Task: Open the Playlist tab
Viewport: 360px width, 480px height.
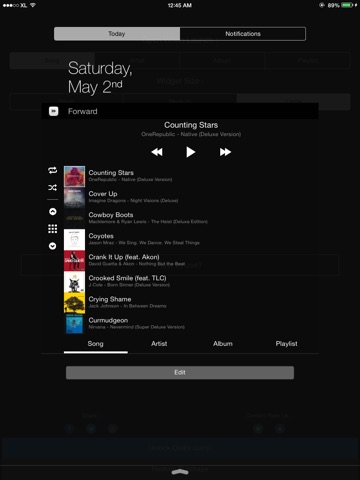Action: [286, 344]
